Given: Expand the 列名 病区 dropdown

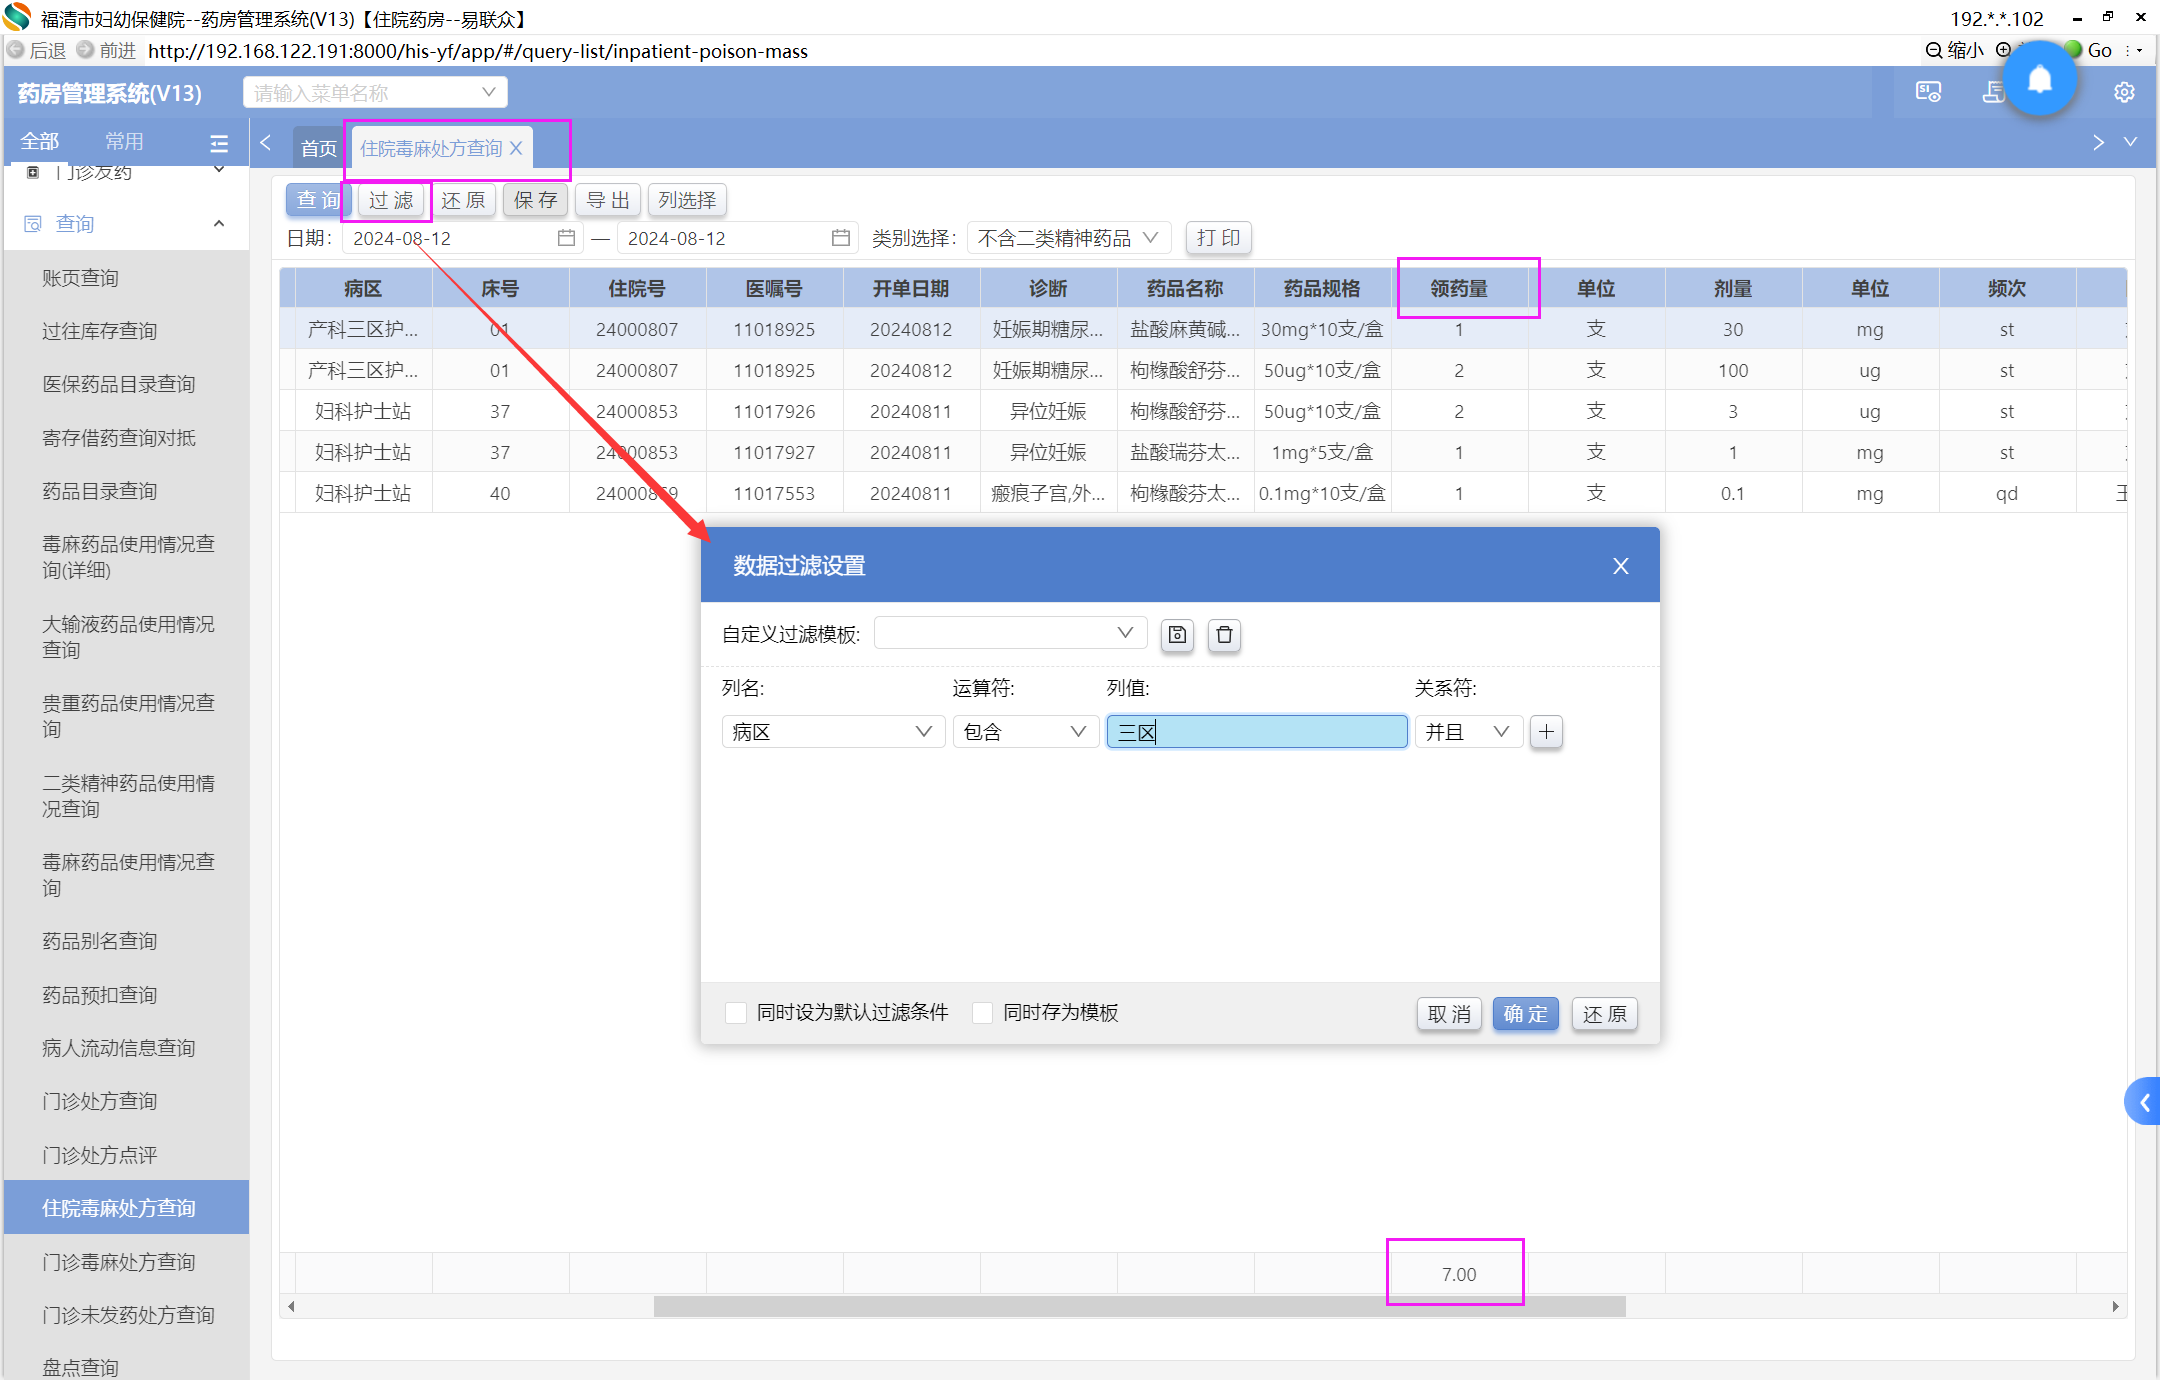Looking at the screenshot, I should pos(832,732).
